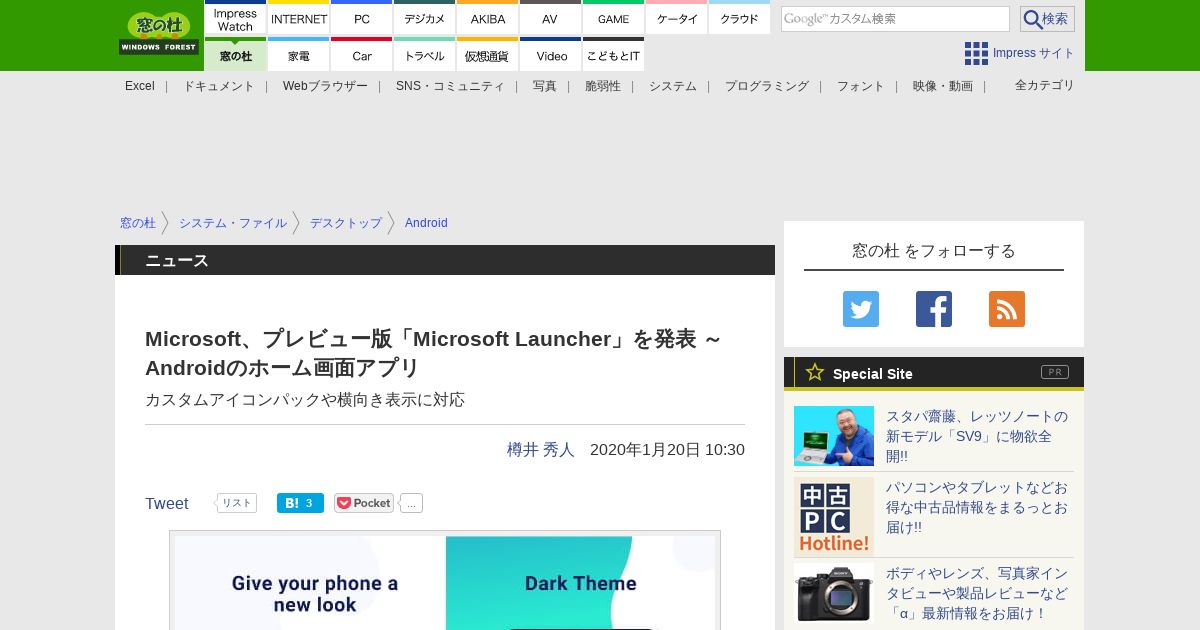
Task: Open the ケータイ Watch tab
Action: [677, 19]
